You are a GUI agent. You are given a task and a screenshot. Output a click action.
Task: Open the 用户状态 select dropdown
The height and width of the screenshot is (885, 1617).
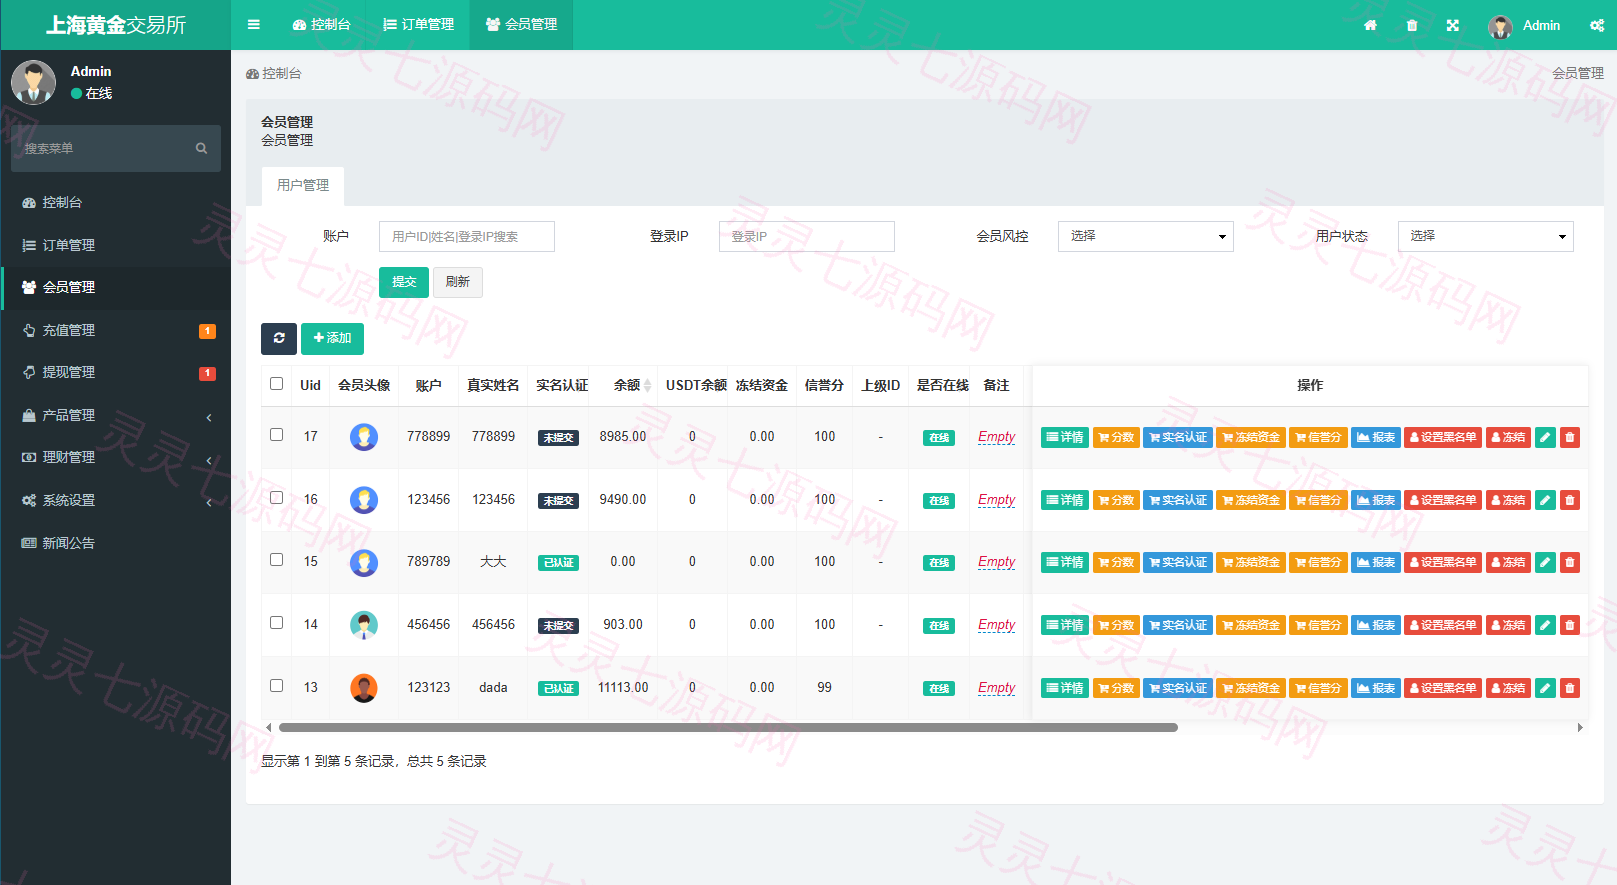[1486, 236]
